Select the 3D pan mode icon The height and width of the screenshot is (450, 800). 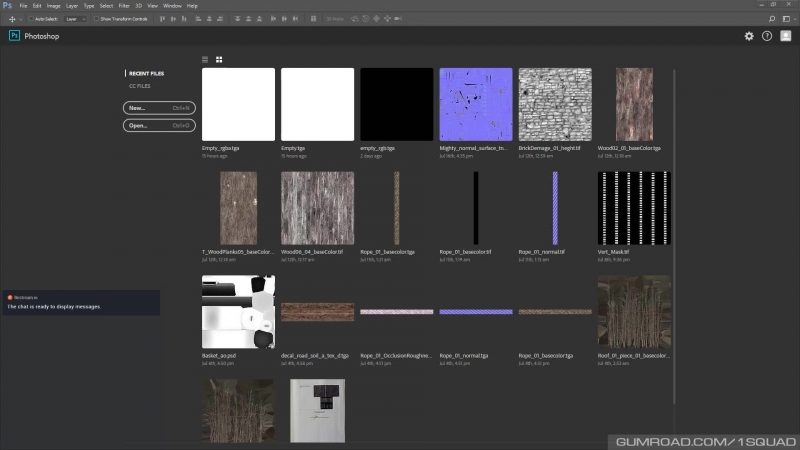coord(377,19)
